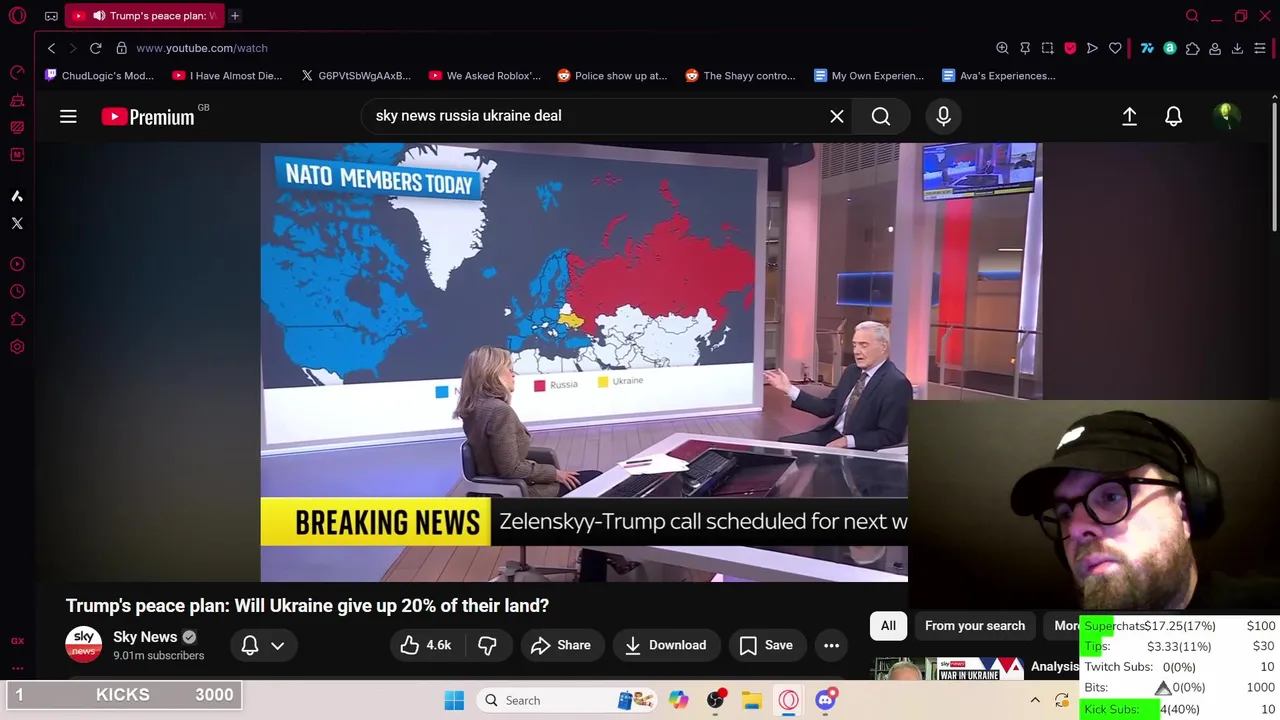The width and height of the screenshot is (1280, 720).
Task: Dislike the Sky News video
Action: pos(488,645)
